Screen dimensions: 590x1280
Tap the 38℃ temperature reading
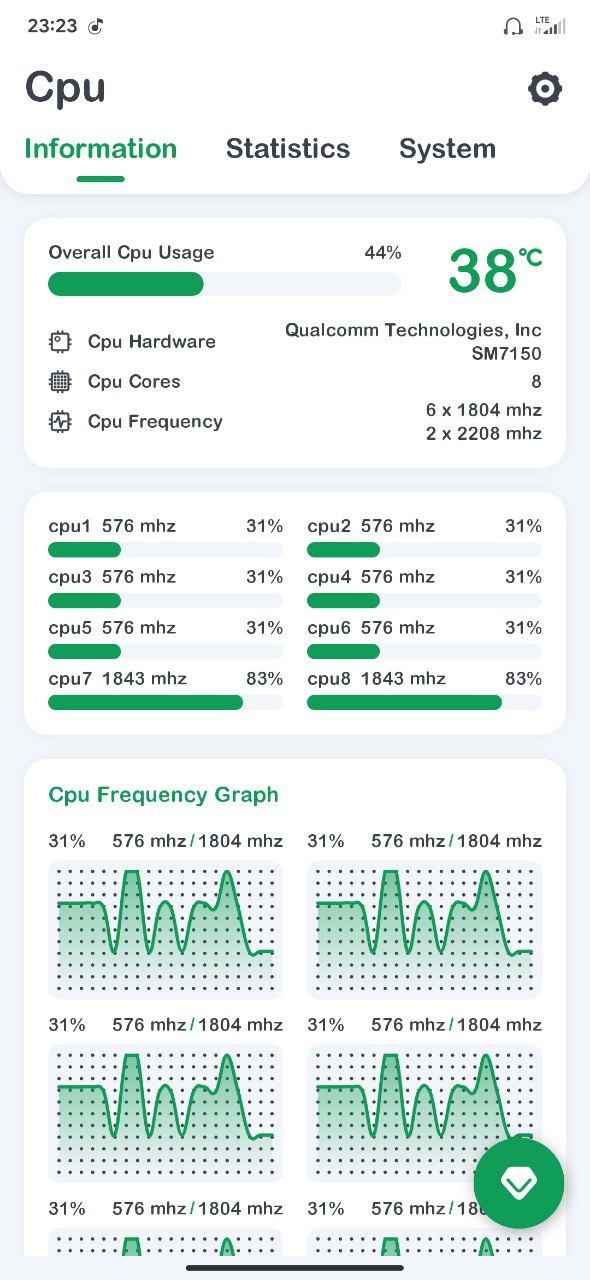[495, 271]
